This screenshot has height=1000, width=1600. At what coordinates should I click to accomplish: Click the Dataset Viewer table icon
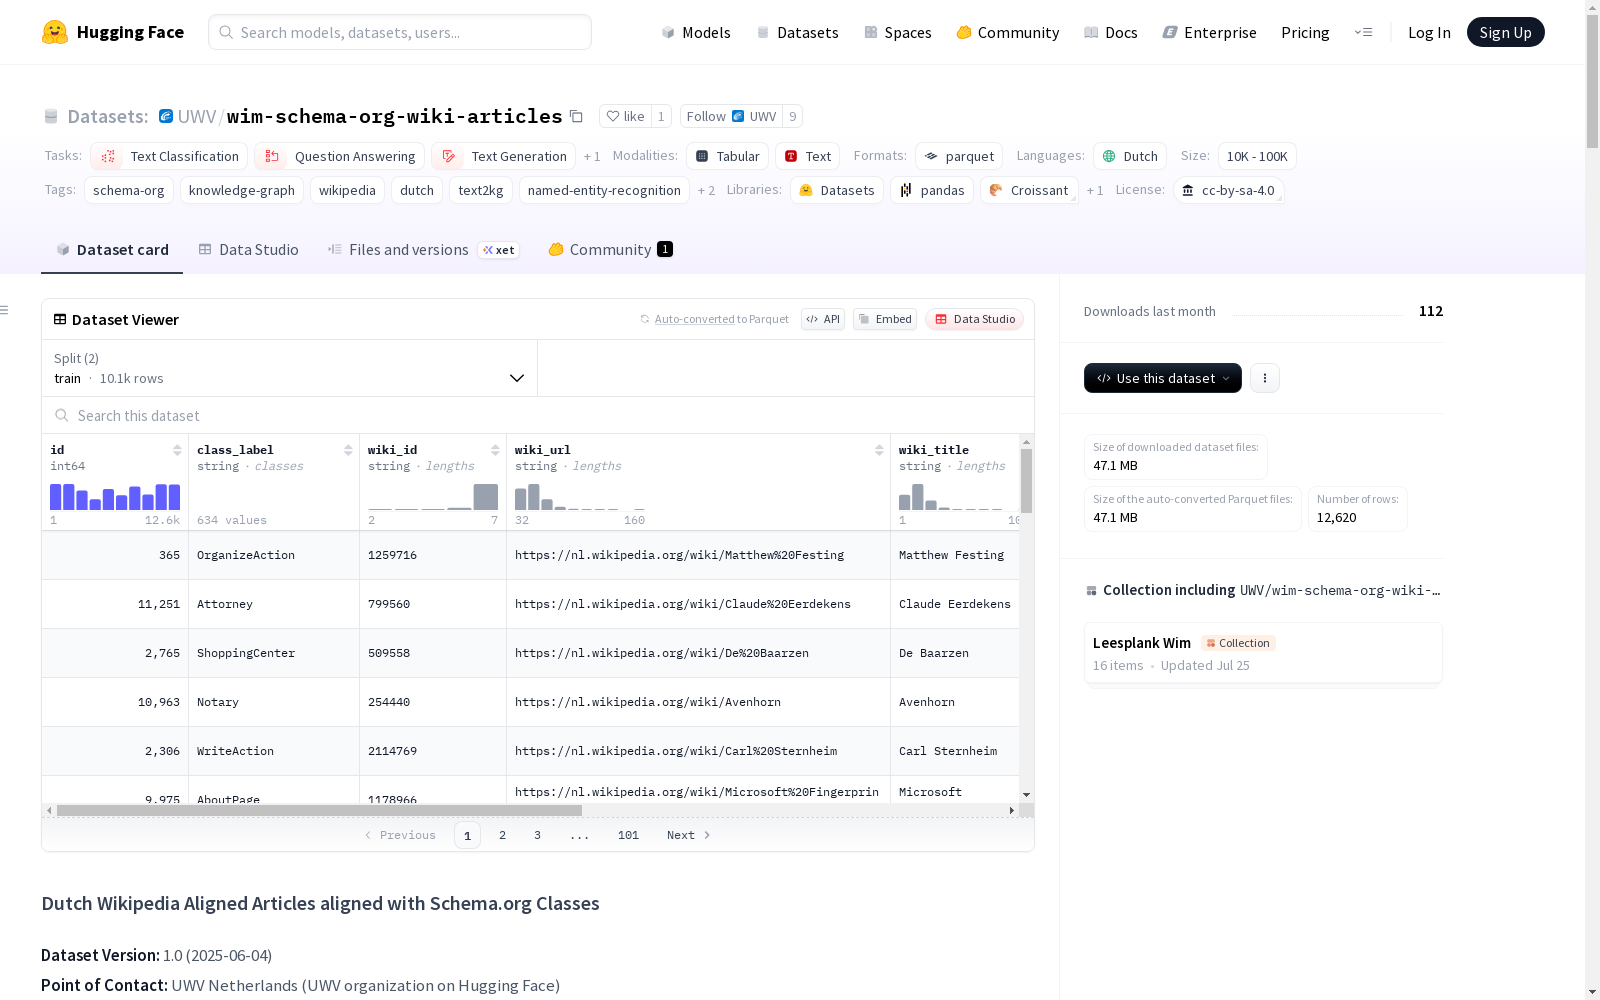[60, 319]
